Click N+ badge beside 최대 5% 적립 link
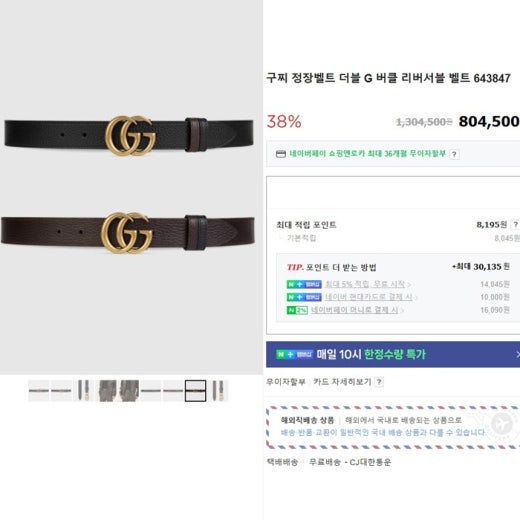 click(304, 284)
